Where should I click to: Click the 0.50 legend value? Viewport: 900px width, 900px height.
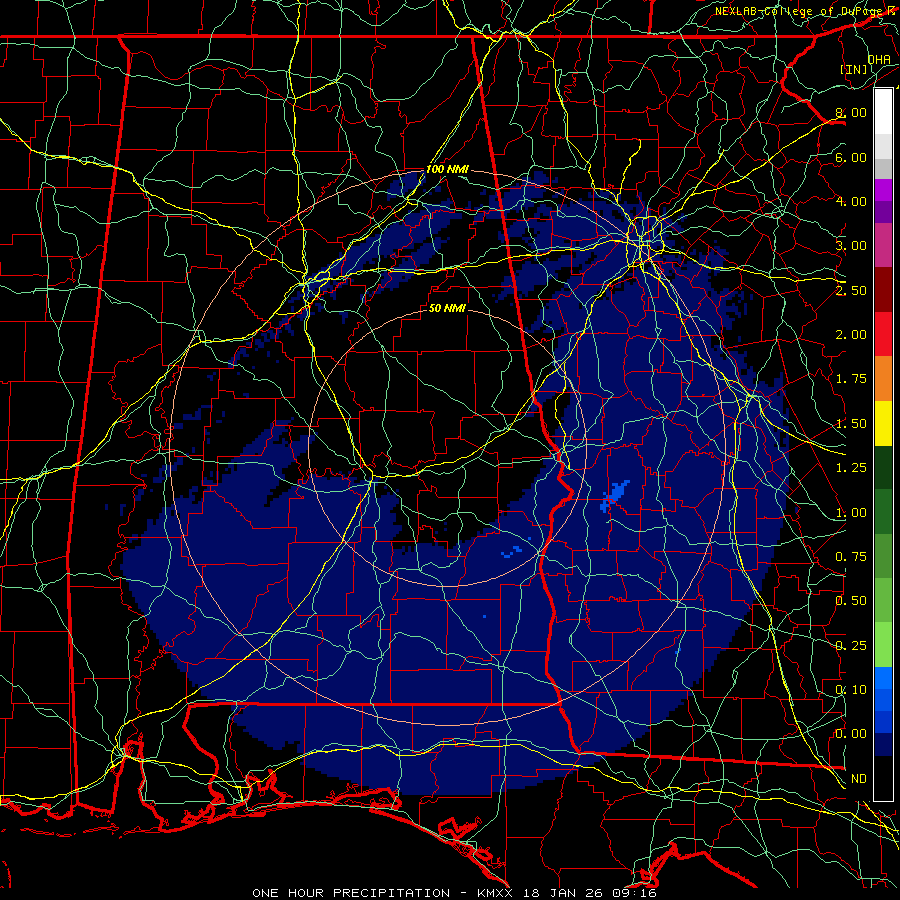click(851, 601)
